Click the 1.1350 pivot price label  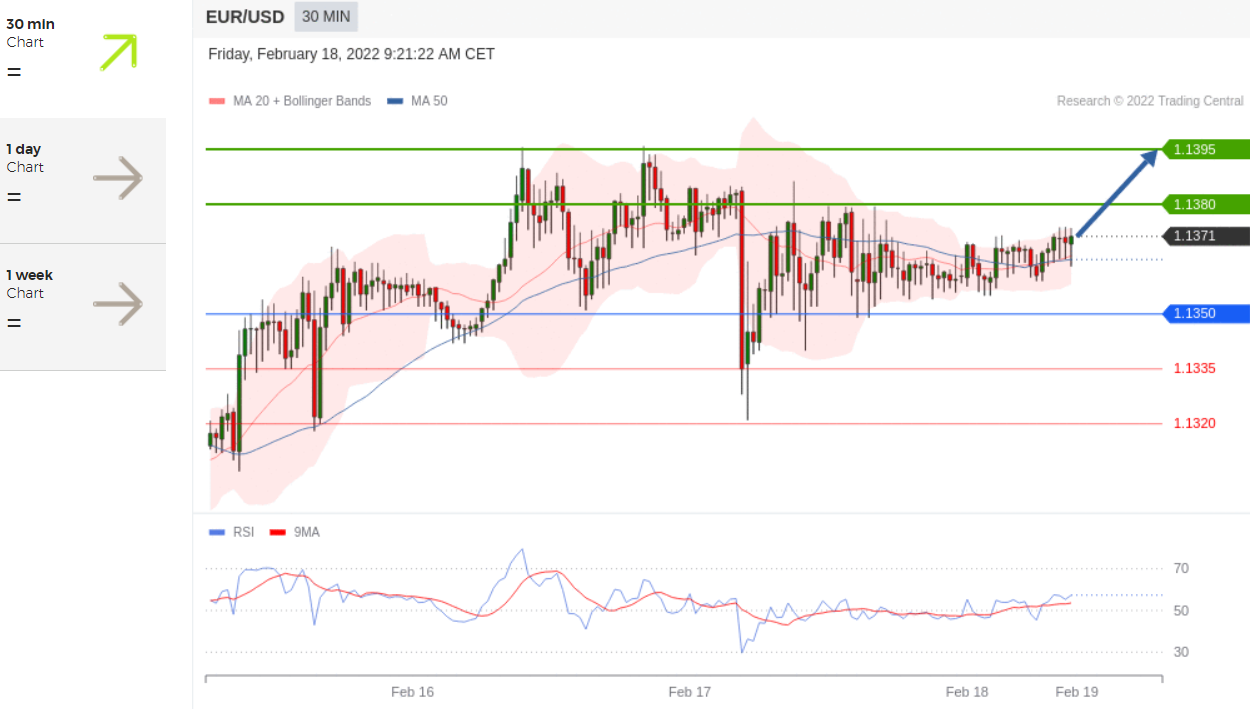click(x=1205, y=313)
